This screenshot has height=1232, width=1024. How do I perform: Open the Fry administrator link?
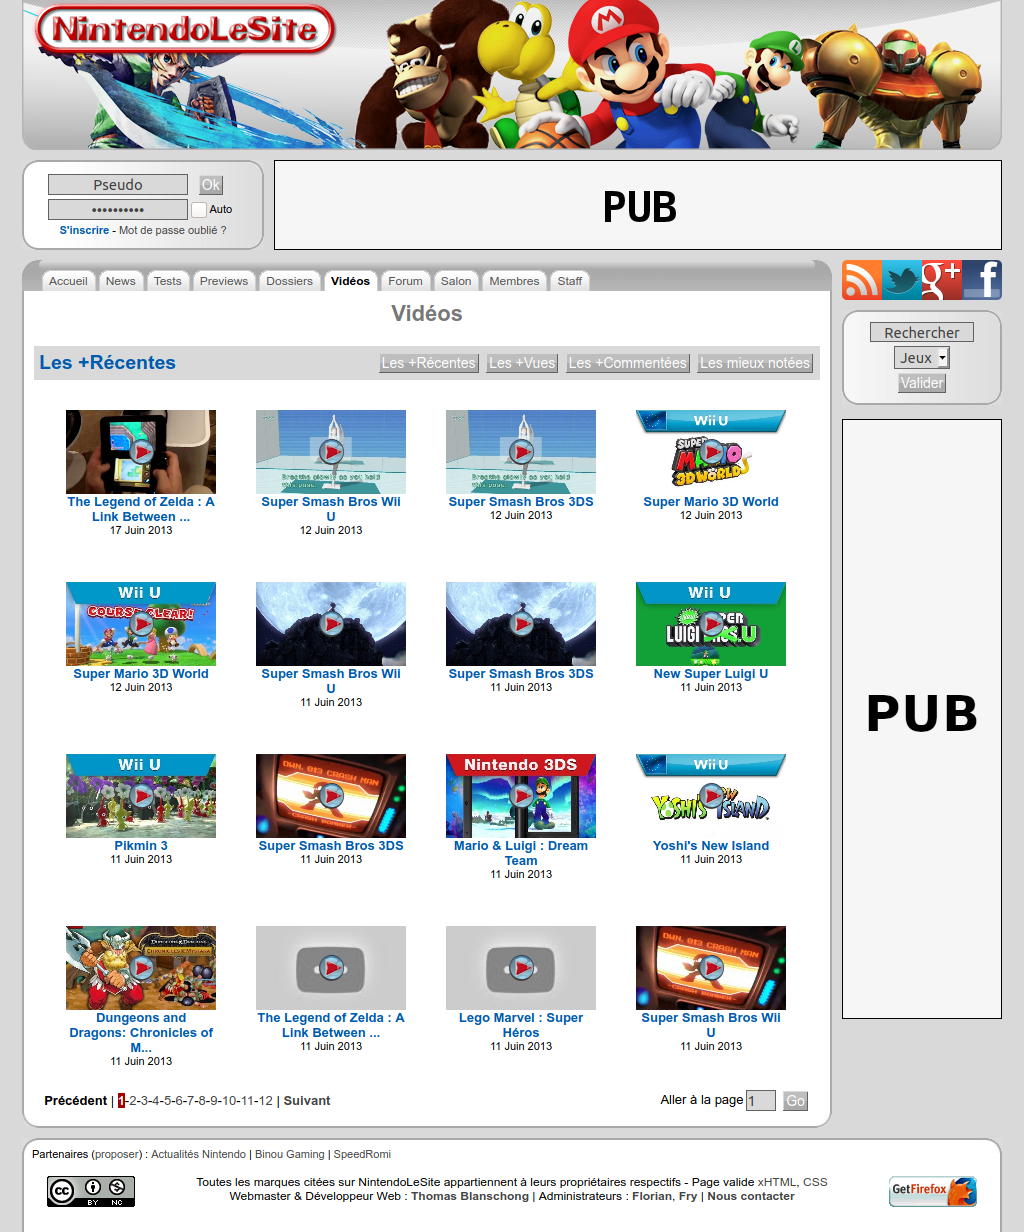pyautogui.click(x=688, y=1196)
